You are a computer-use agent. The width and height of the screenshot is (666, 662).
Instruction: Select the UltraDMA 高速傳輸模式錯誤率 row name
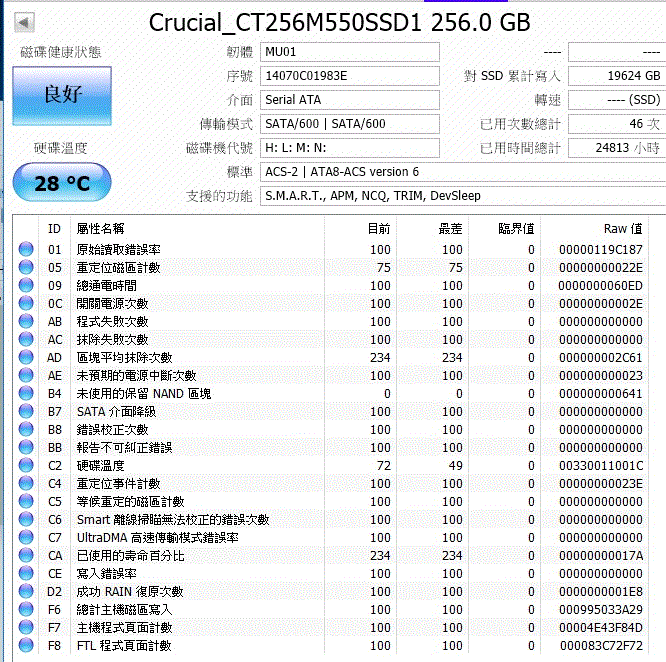[x=158, y=538]
